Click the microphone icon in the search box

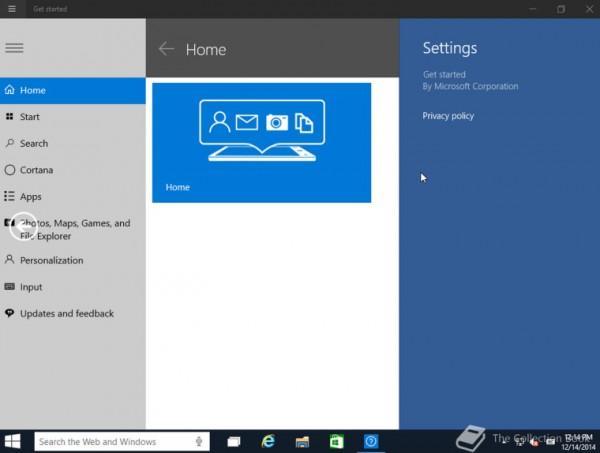200,441
